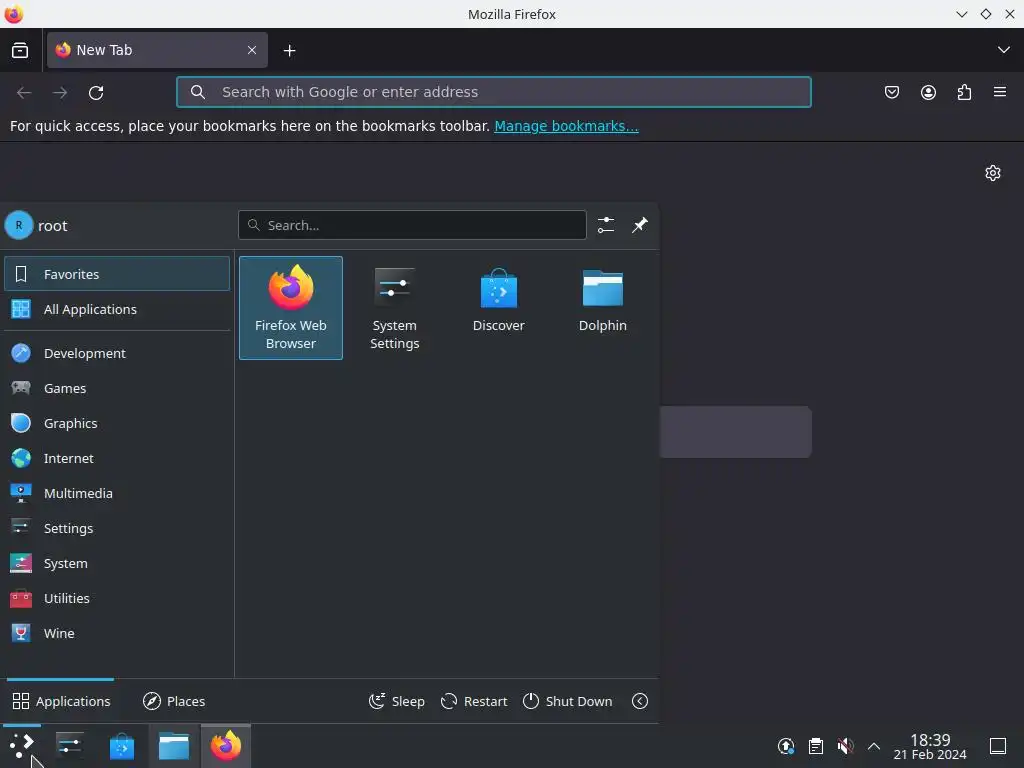Open System Settings from the taskbar
This screenshot has width=1024, height=768.
coord(69,745)
